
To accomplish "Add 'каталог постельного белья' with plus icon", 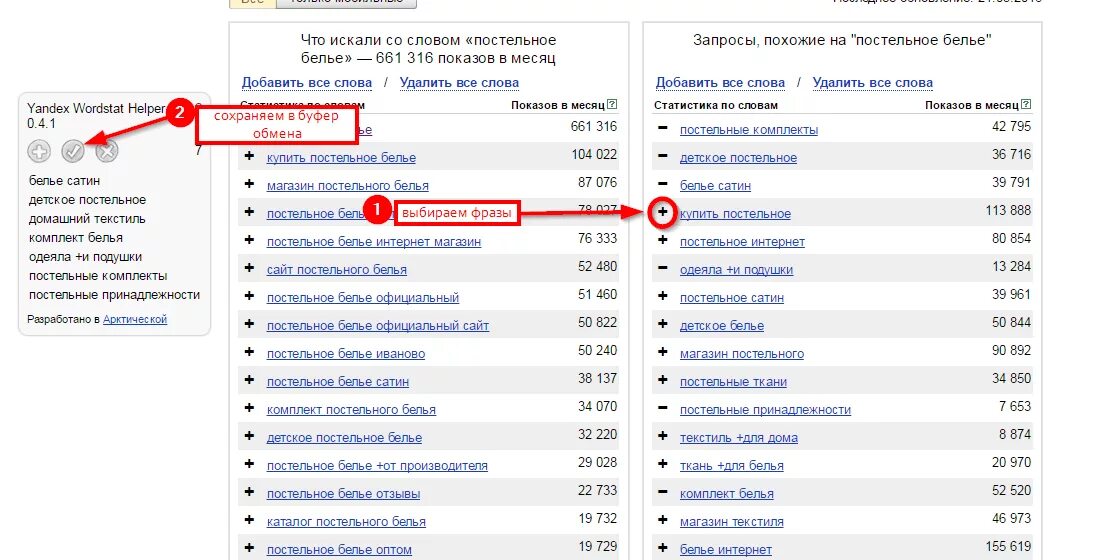I will tap(249, 520).
